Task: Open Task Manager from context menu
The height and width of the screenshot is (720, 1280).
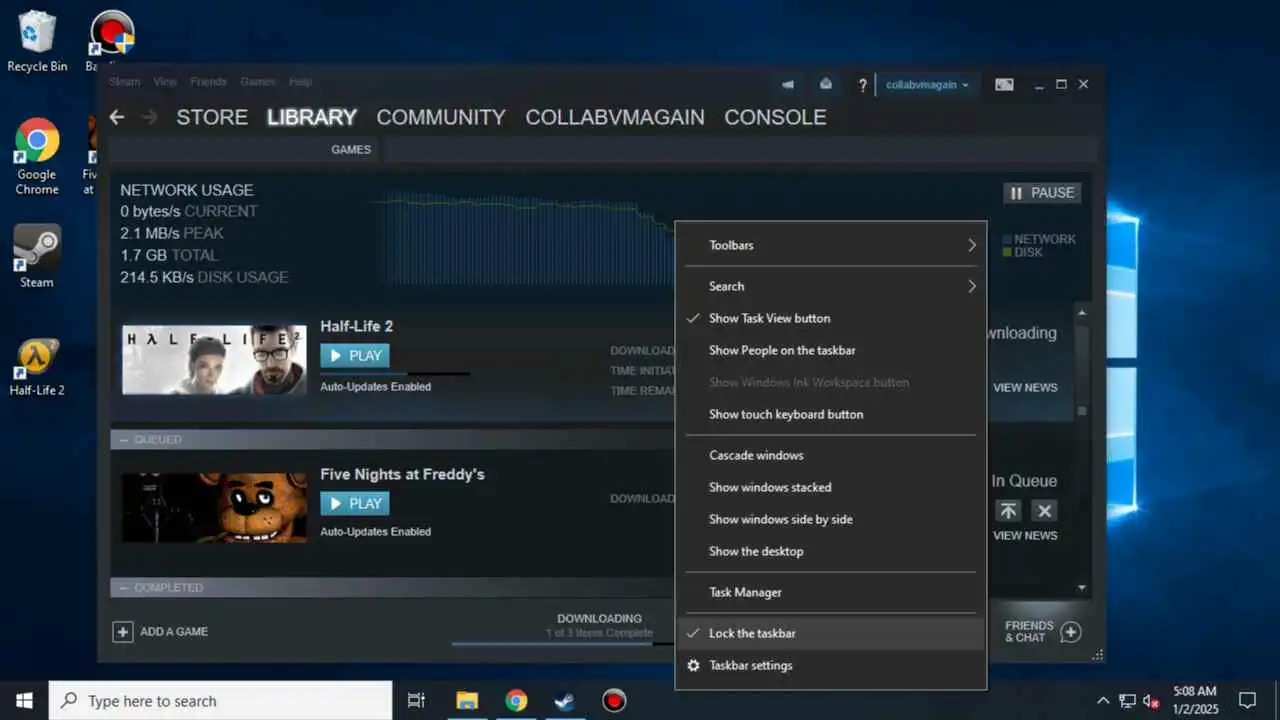Action: [x=831, y=592]
